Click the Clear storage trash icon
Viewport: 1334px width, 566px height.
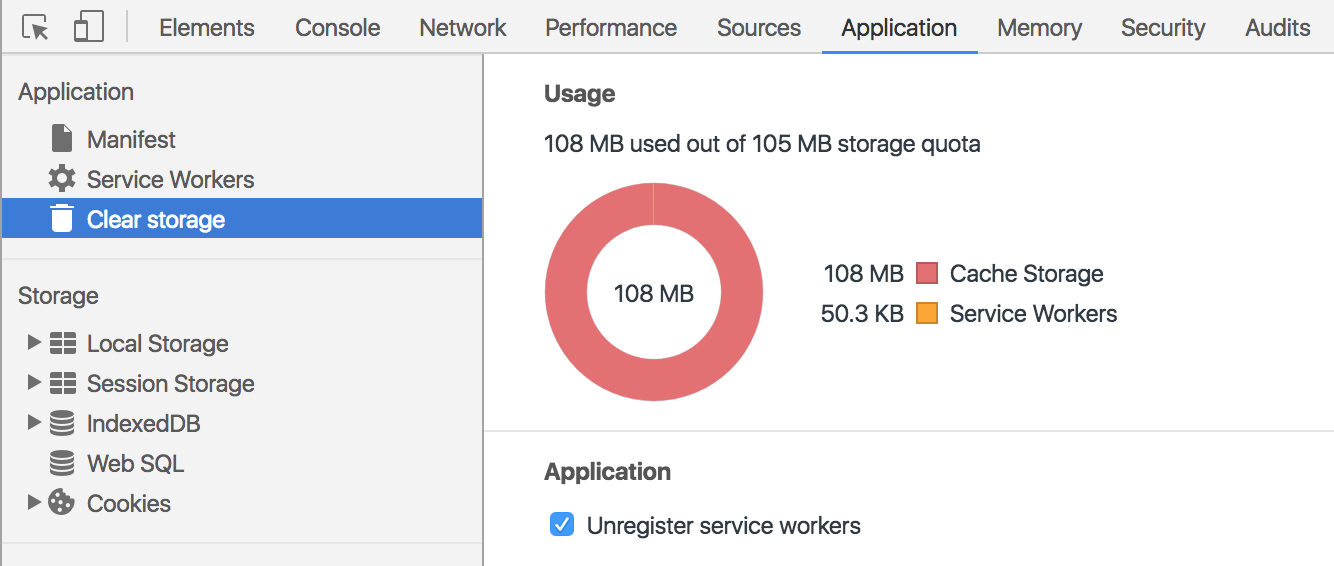click(62, 219)
